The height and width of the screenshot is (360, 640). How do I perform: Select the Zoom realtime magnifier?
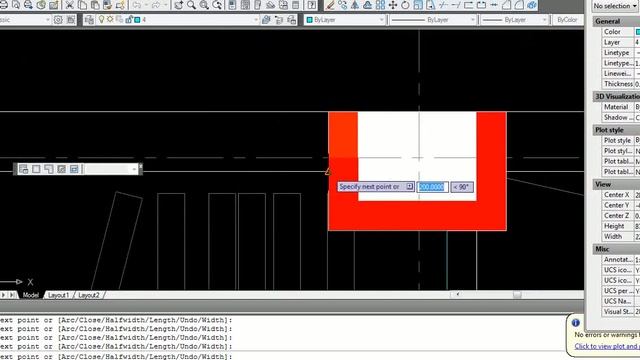(191, 5)
